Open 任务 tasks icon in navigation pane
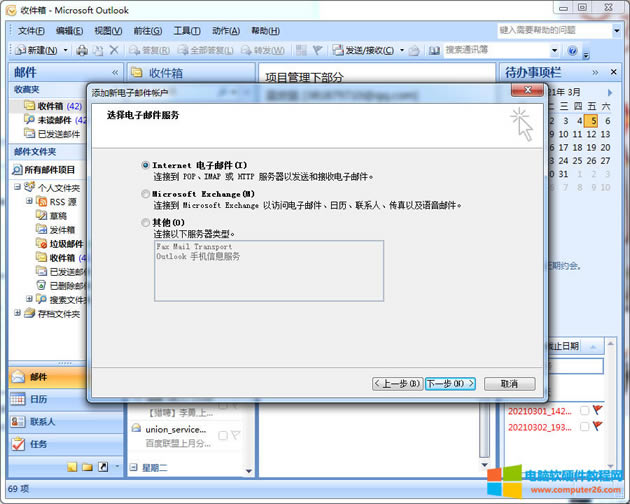 click(x=19, y=444)
